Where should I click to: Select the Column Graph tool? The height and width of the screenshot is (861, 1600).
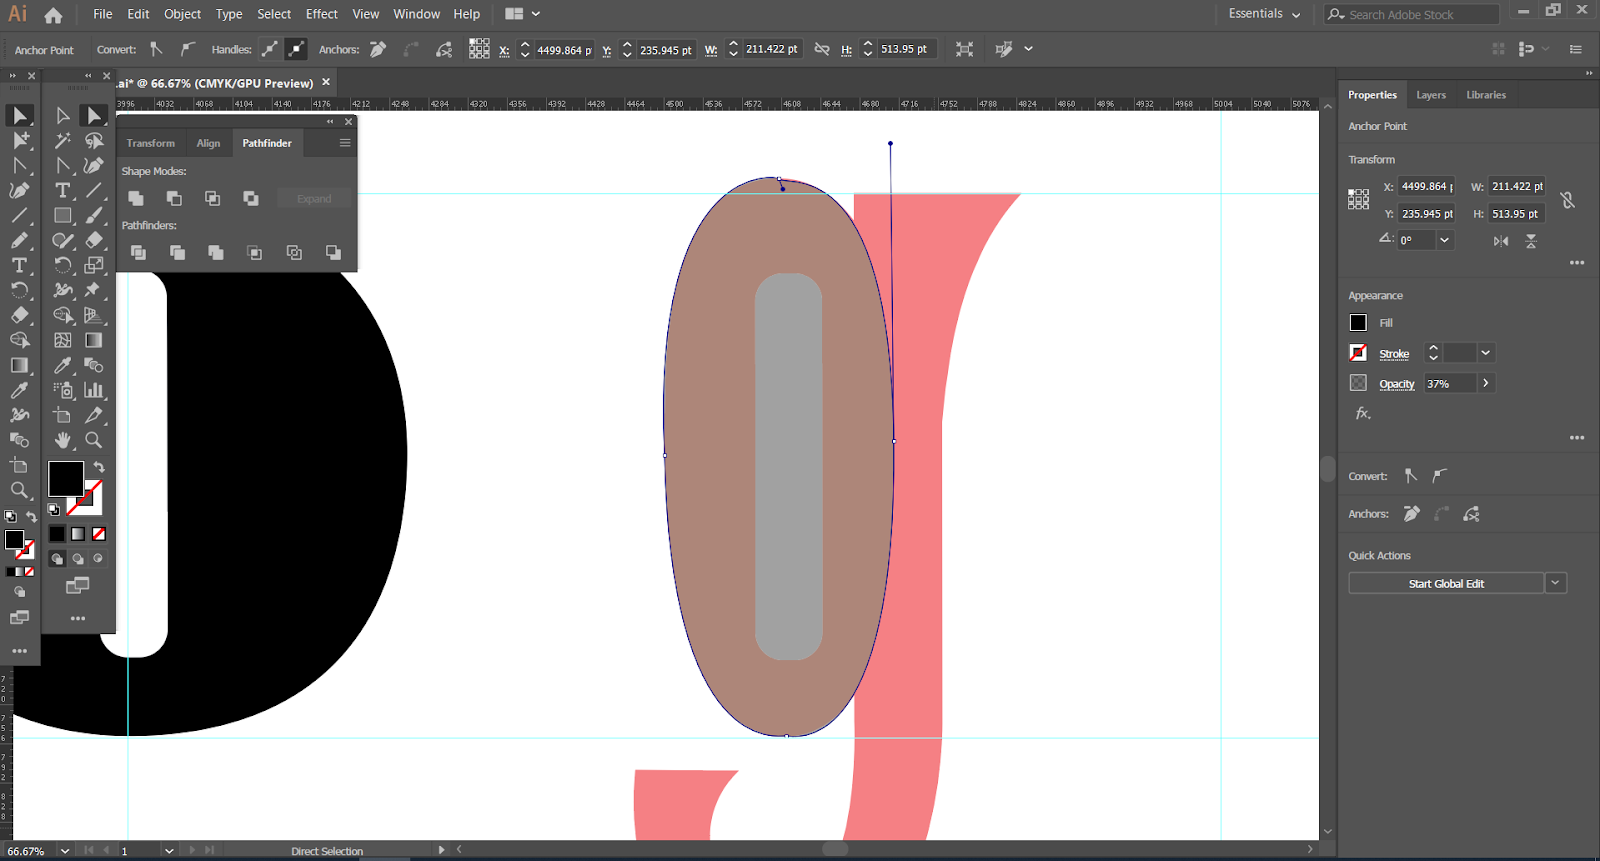[x=94, y=390]
